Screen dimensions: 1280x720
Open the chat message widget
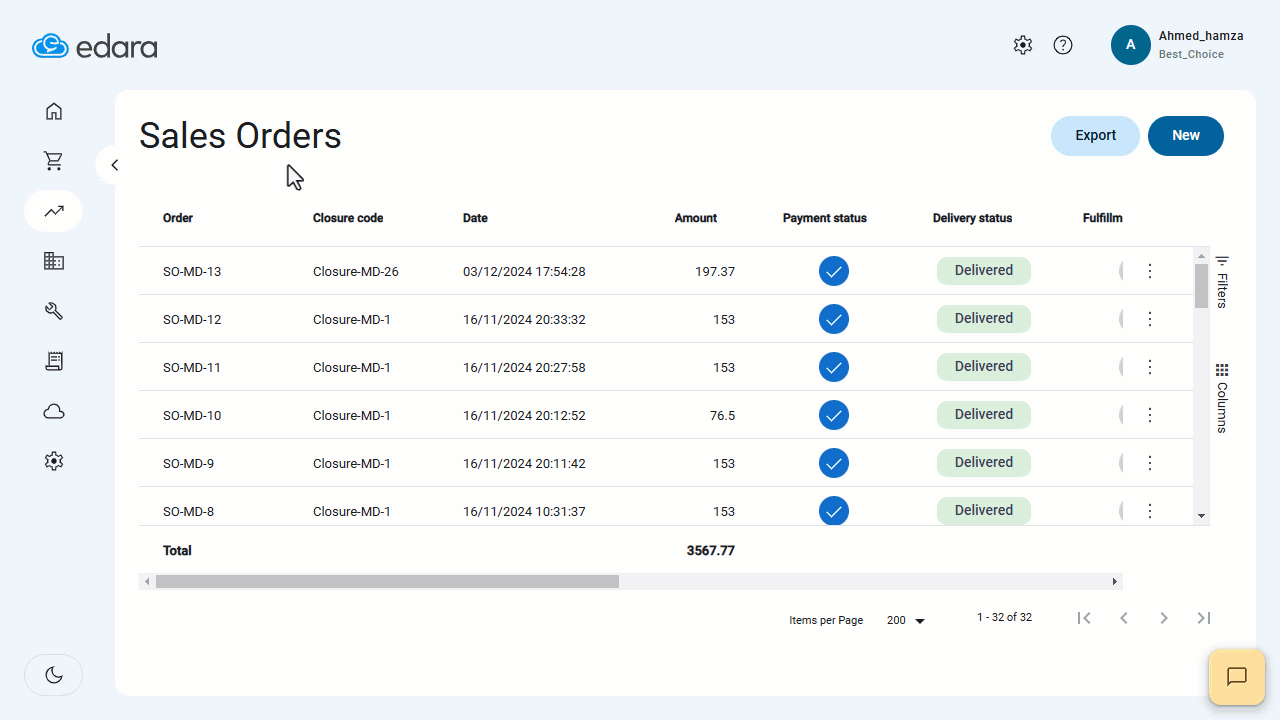click(1237, 677)
